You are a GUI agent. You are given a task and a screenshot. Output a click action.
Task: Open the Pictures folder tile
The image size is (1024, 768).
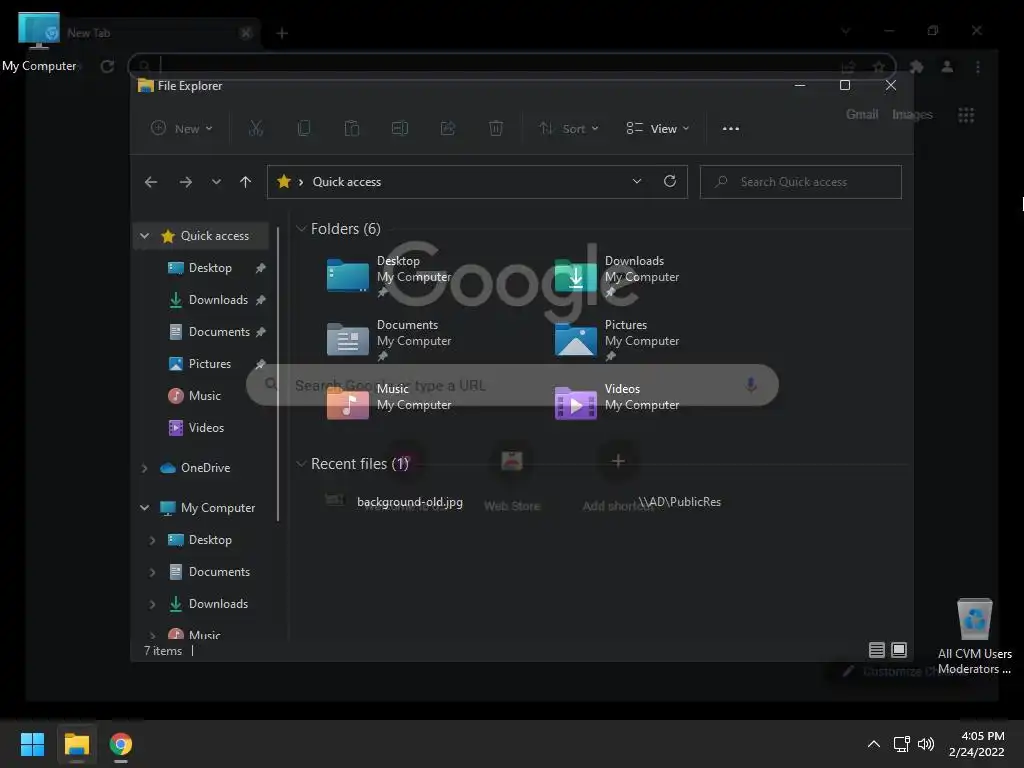pyautogui.click(x=616, y=339)
